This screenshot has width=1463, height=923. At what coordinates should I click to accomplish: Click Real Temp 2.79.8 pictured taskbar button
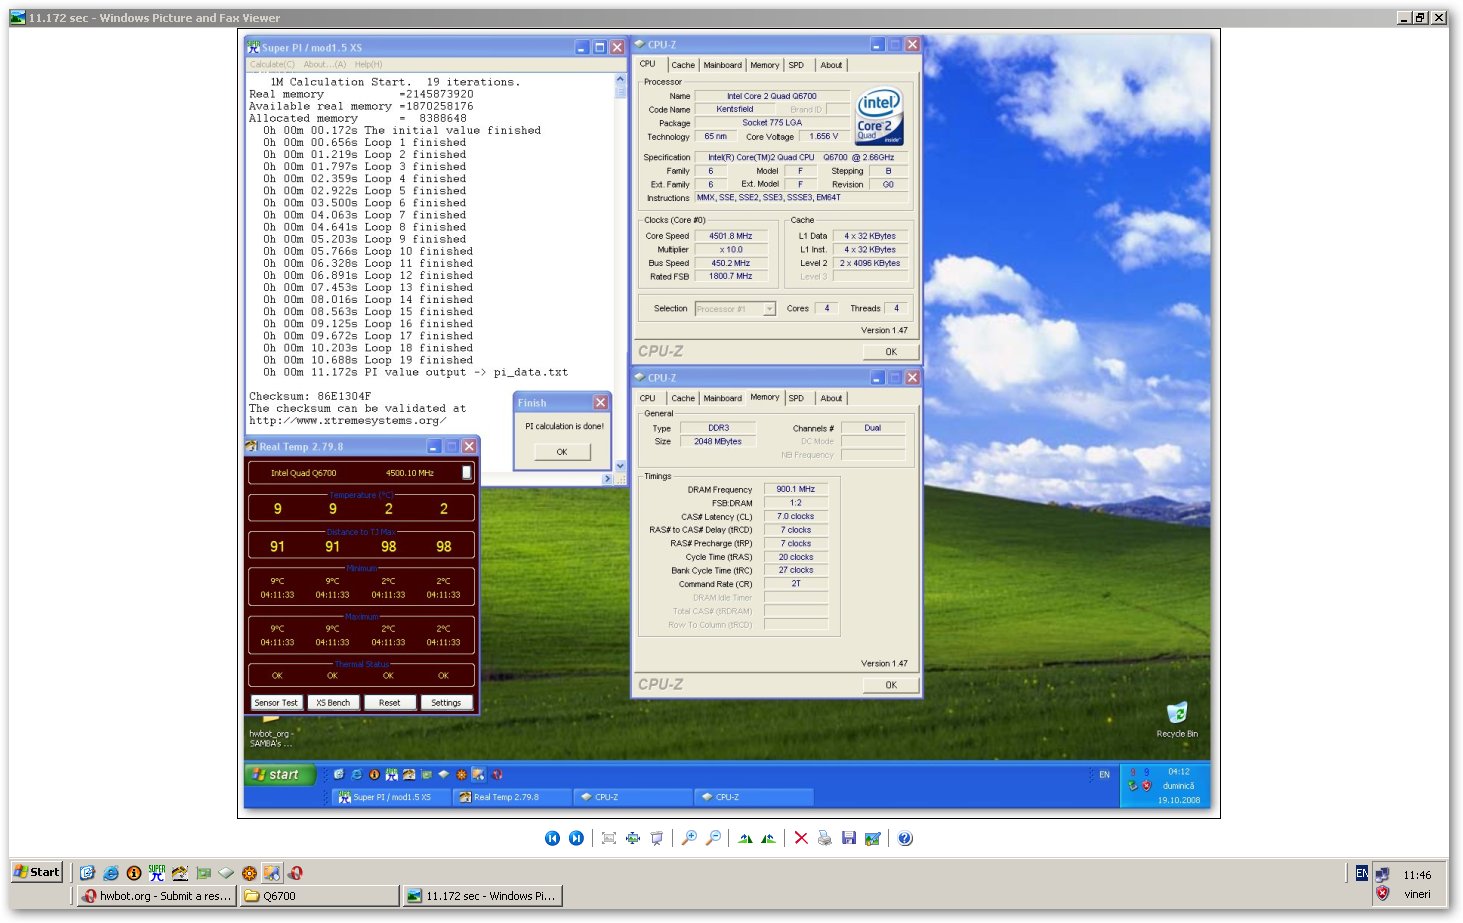tap(512, 797)
